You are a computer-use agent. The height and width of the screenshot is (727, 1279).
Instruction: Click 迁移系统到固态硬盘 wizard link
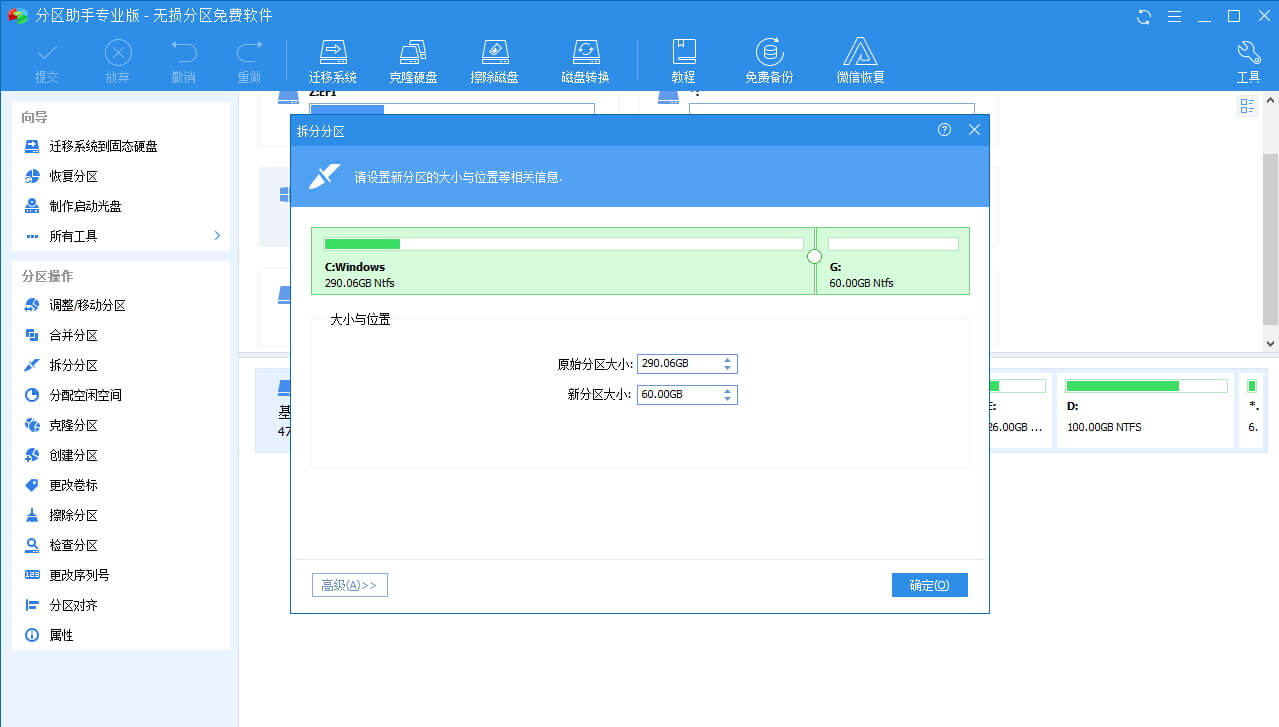coord(103,146)
